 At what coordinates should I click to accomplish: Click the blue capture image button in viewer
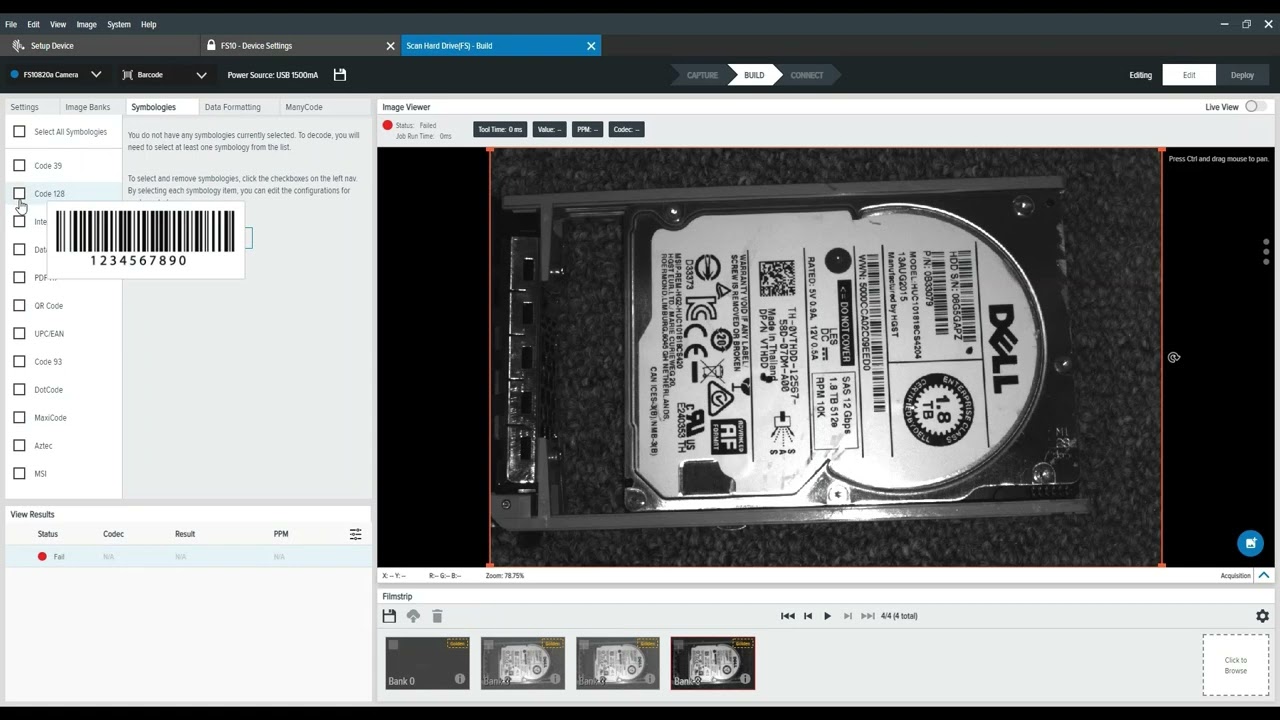point(1250,543)
